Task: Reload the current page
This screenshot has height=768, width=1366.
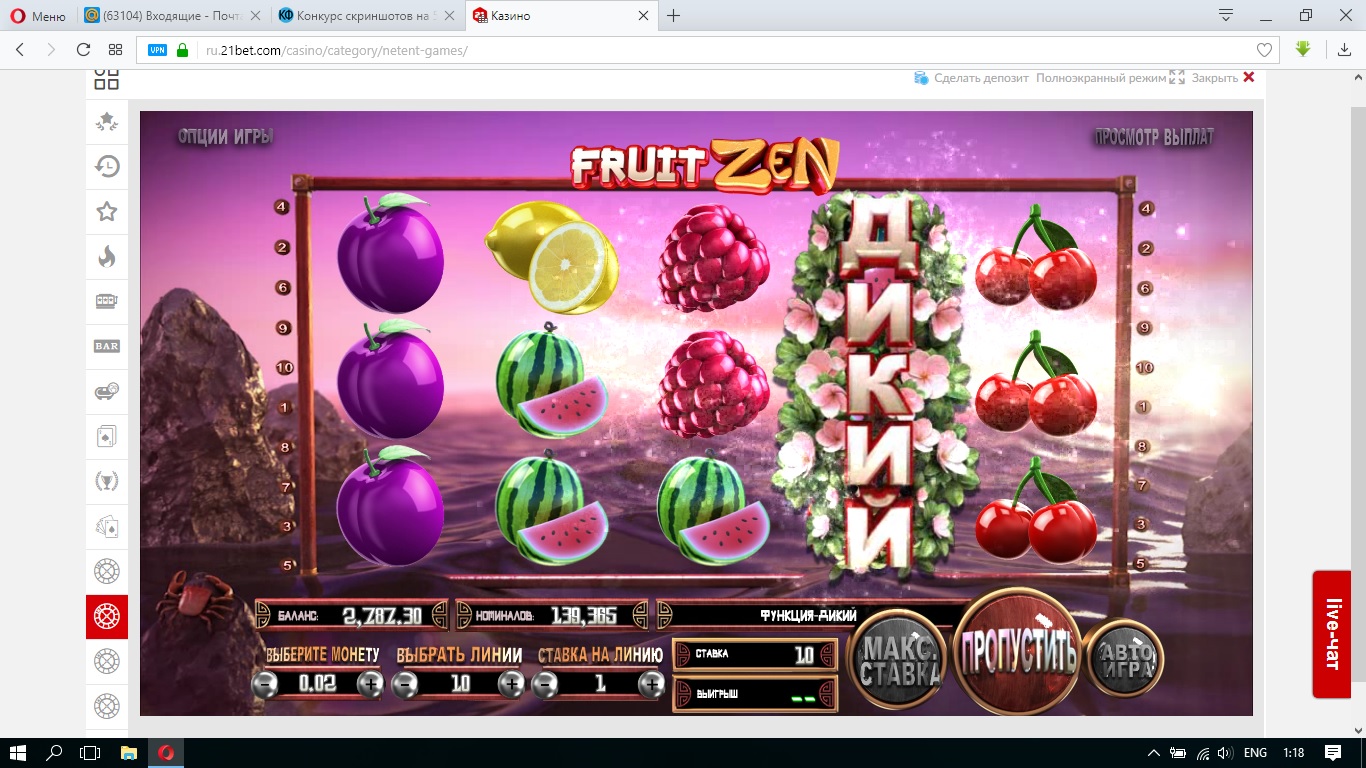Action: (x=84, y=50)
